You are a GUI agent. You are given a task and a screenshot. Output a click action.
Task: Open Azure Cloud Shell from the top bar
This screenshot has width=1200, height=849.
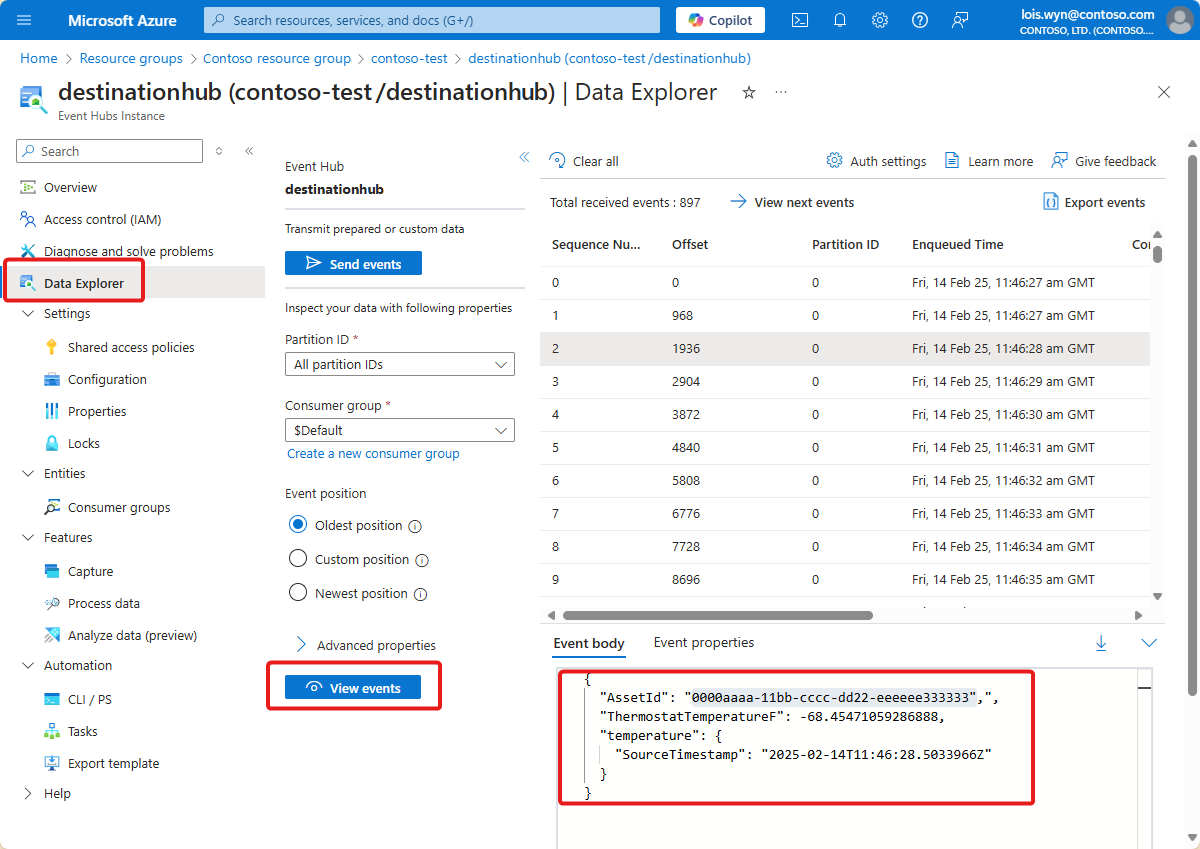[x=799, y=20]
